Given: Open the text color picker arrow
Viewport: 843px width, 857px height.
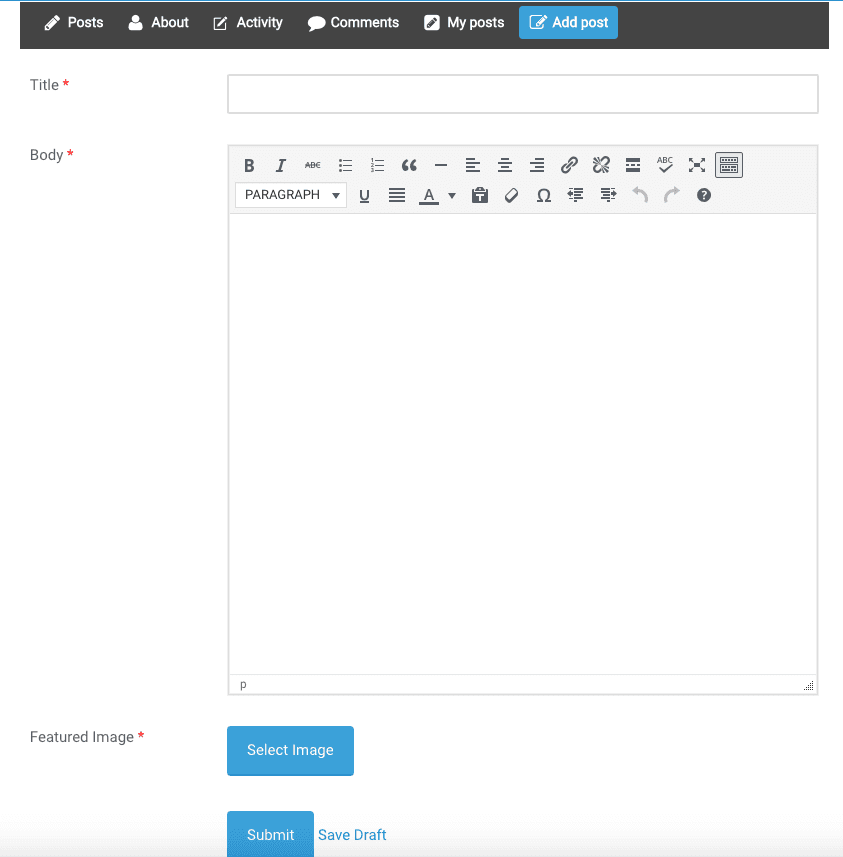Looking at the screenshot, I should pos(452,196).
